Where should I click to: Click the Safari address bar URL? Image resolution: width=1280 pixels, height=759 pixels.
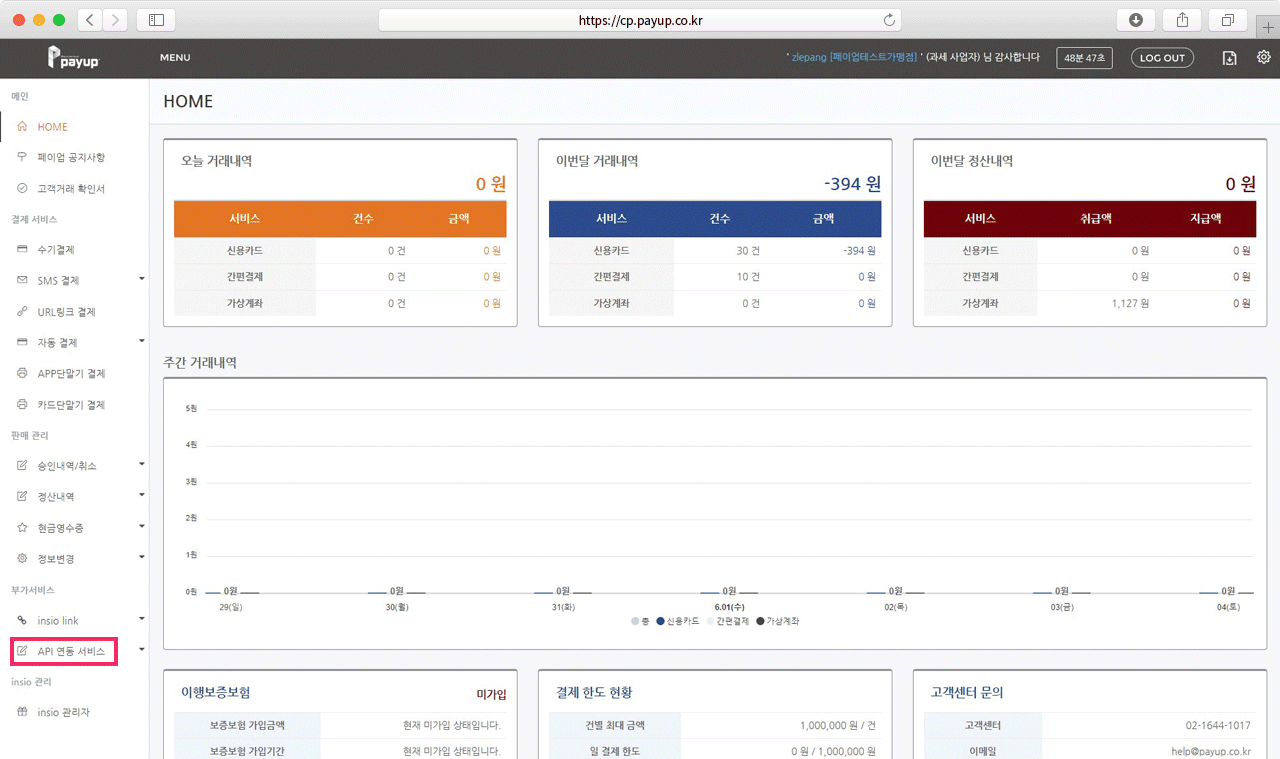[x=640, y=20]
